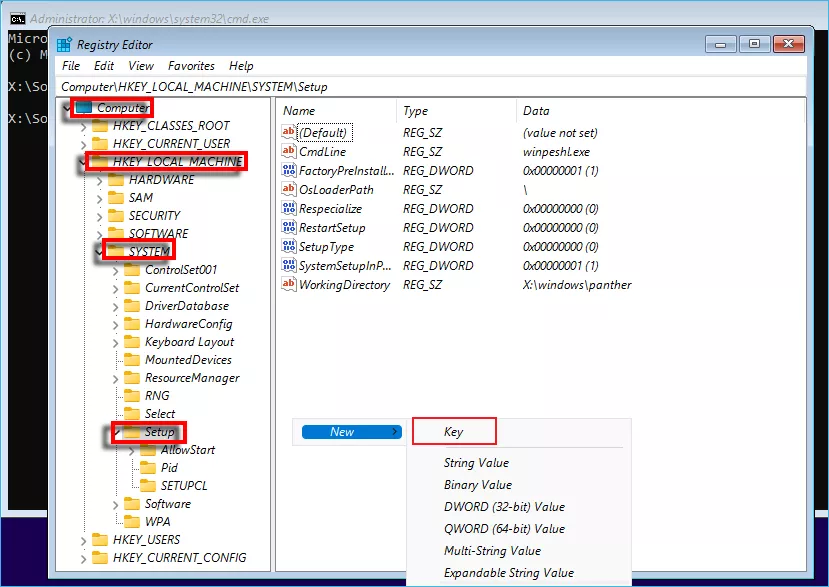Viewport: 829px width, 587px height.
Task: Select the SystemSetupInP... value name
Action: click(345, 266)
